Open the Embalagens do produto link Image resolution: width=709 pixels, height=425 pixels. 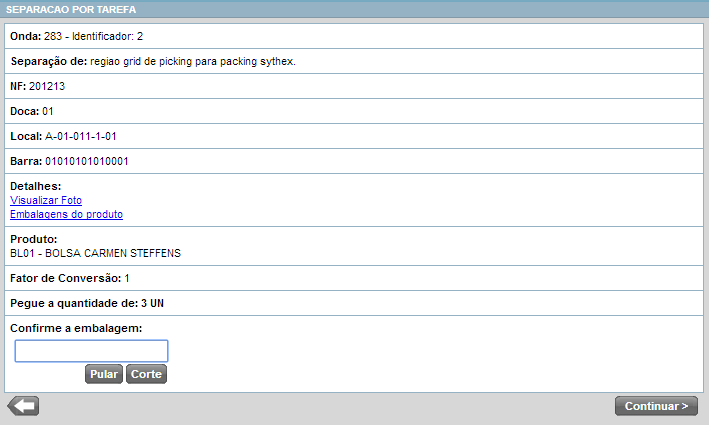[x=66, y=214]
